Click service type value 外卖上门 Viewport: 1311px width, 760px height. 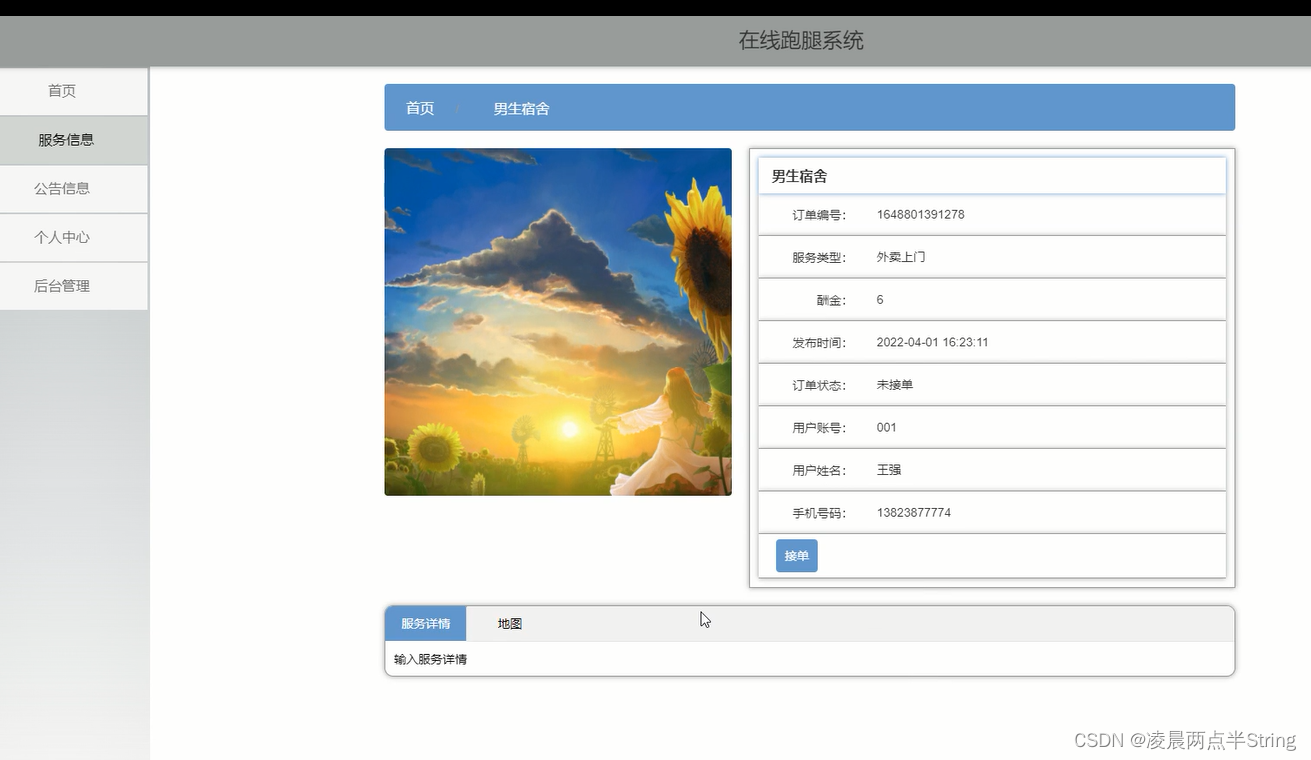click(901, 257)
